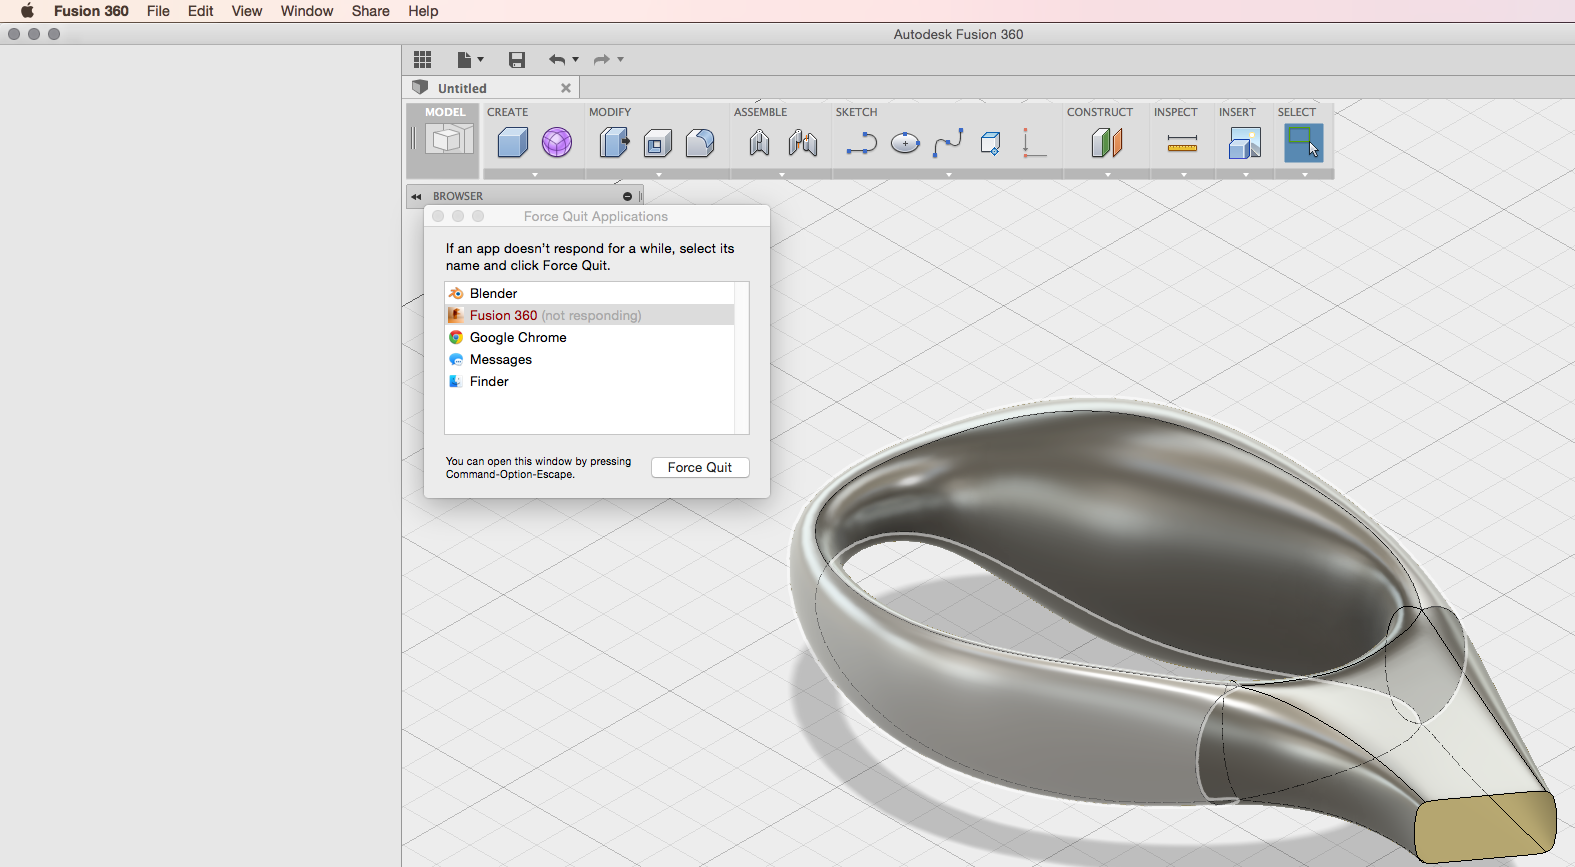Expand the MODIFY panel dropdown arrow
The height and width of the screenshot is (867, 1575).
point(658,175)
